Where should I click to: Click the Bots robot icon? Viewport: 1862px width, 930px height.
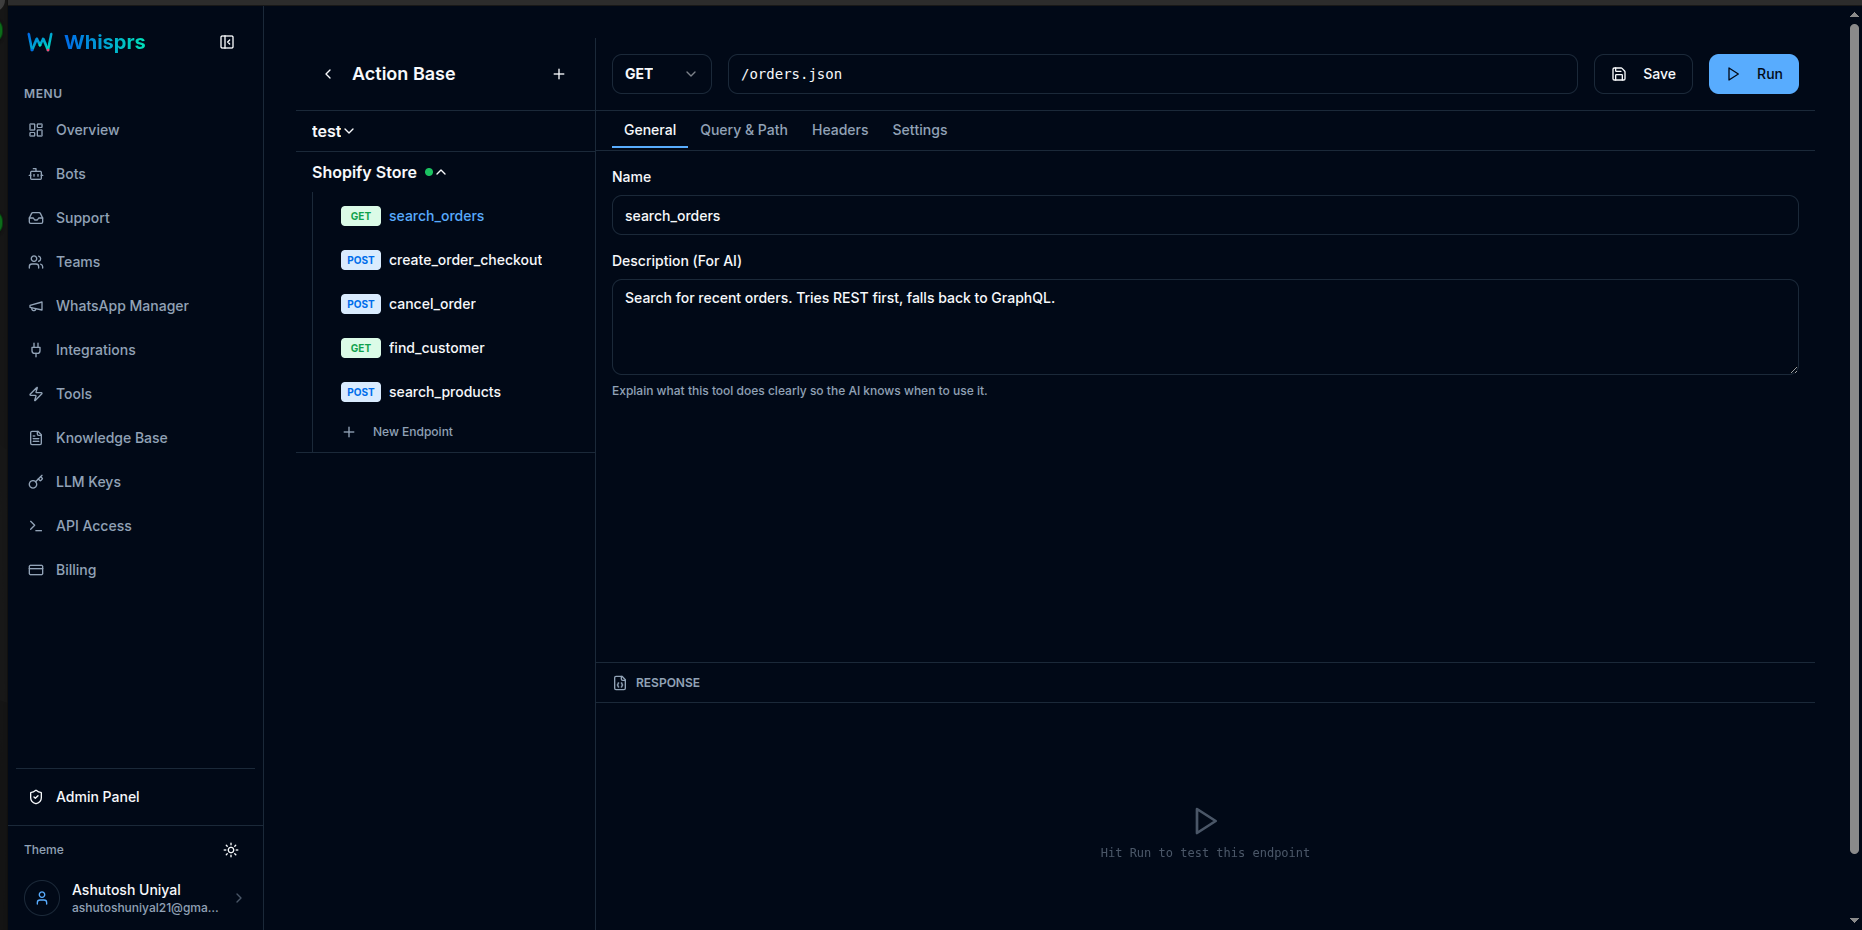36,174
